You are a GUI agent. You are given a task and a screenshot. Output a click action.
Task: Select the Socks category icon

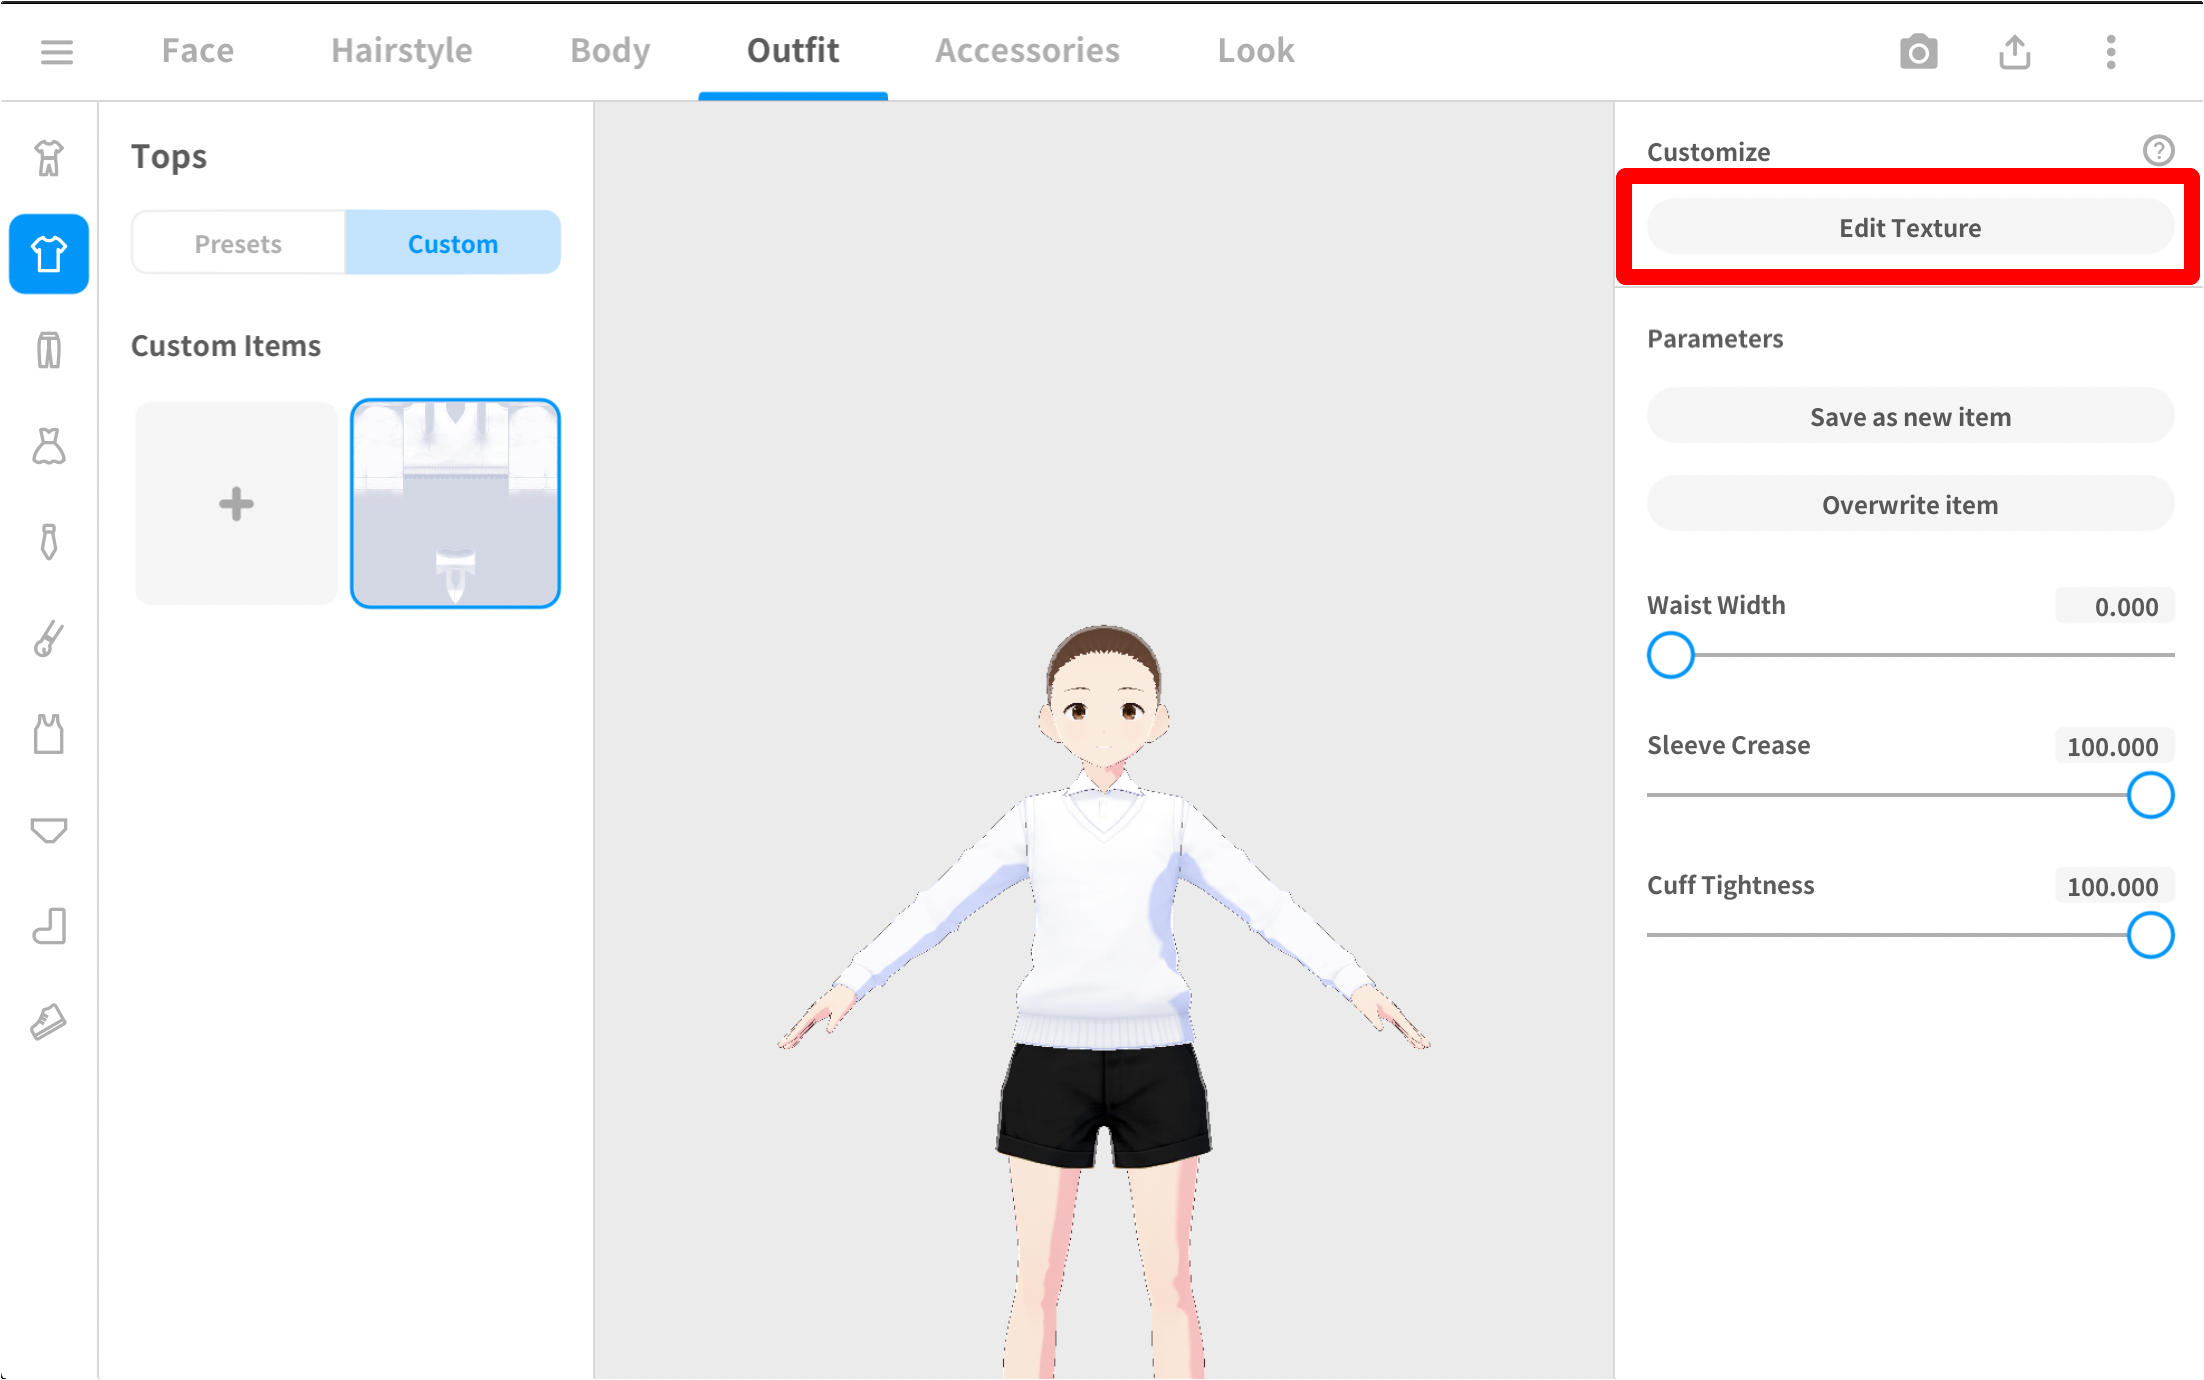48,927
